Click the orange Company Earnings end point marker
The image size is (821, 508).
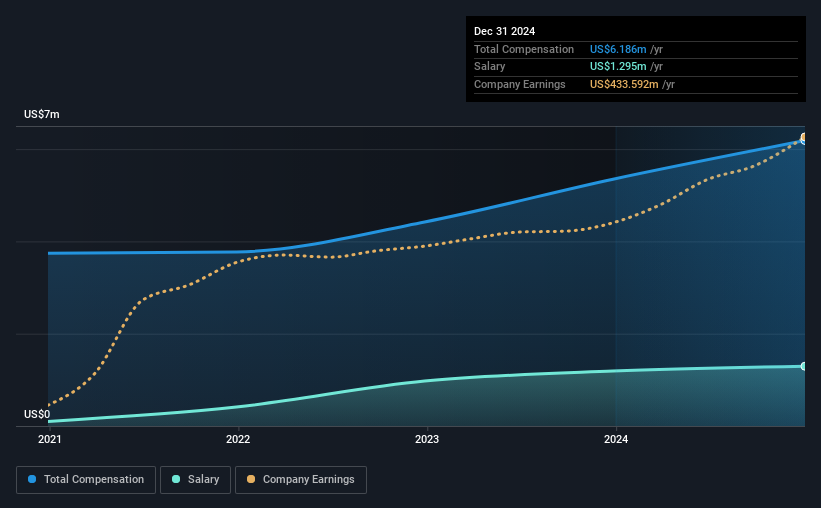(x=803, y=138)
